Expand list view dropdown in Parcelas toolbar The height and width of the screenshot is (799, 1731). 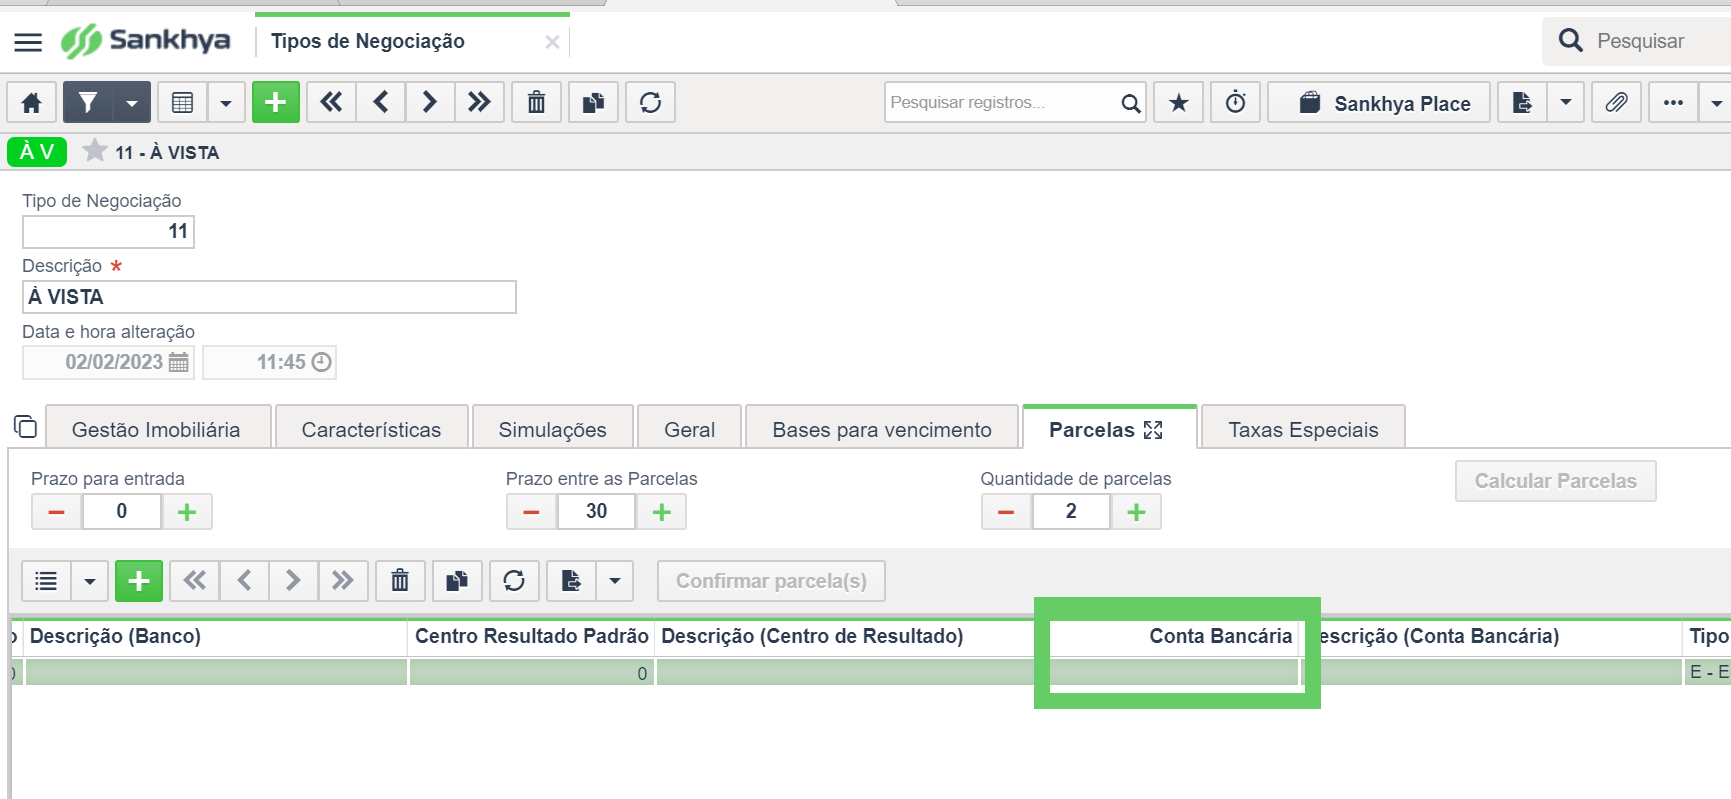pos(90,581)
